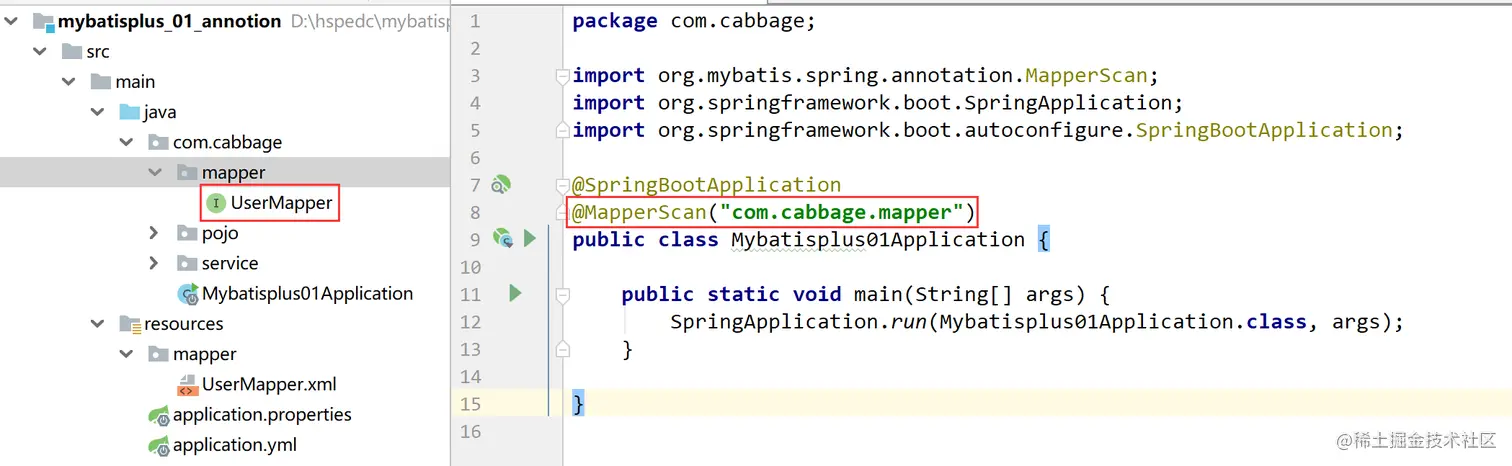Collapse the resources folder arrow
The height and width of the screenshot is (466, 1512).
[97, 324]
